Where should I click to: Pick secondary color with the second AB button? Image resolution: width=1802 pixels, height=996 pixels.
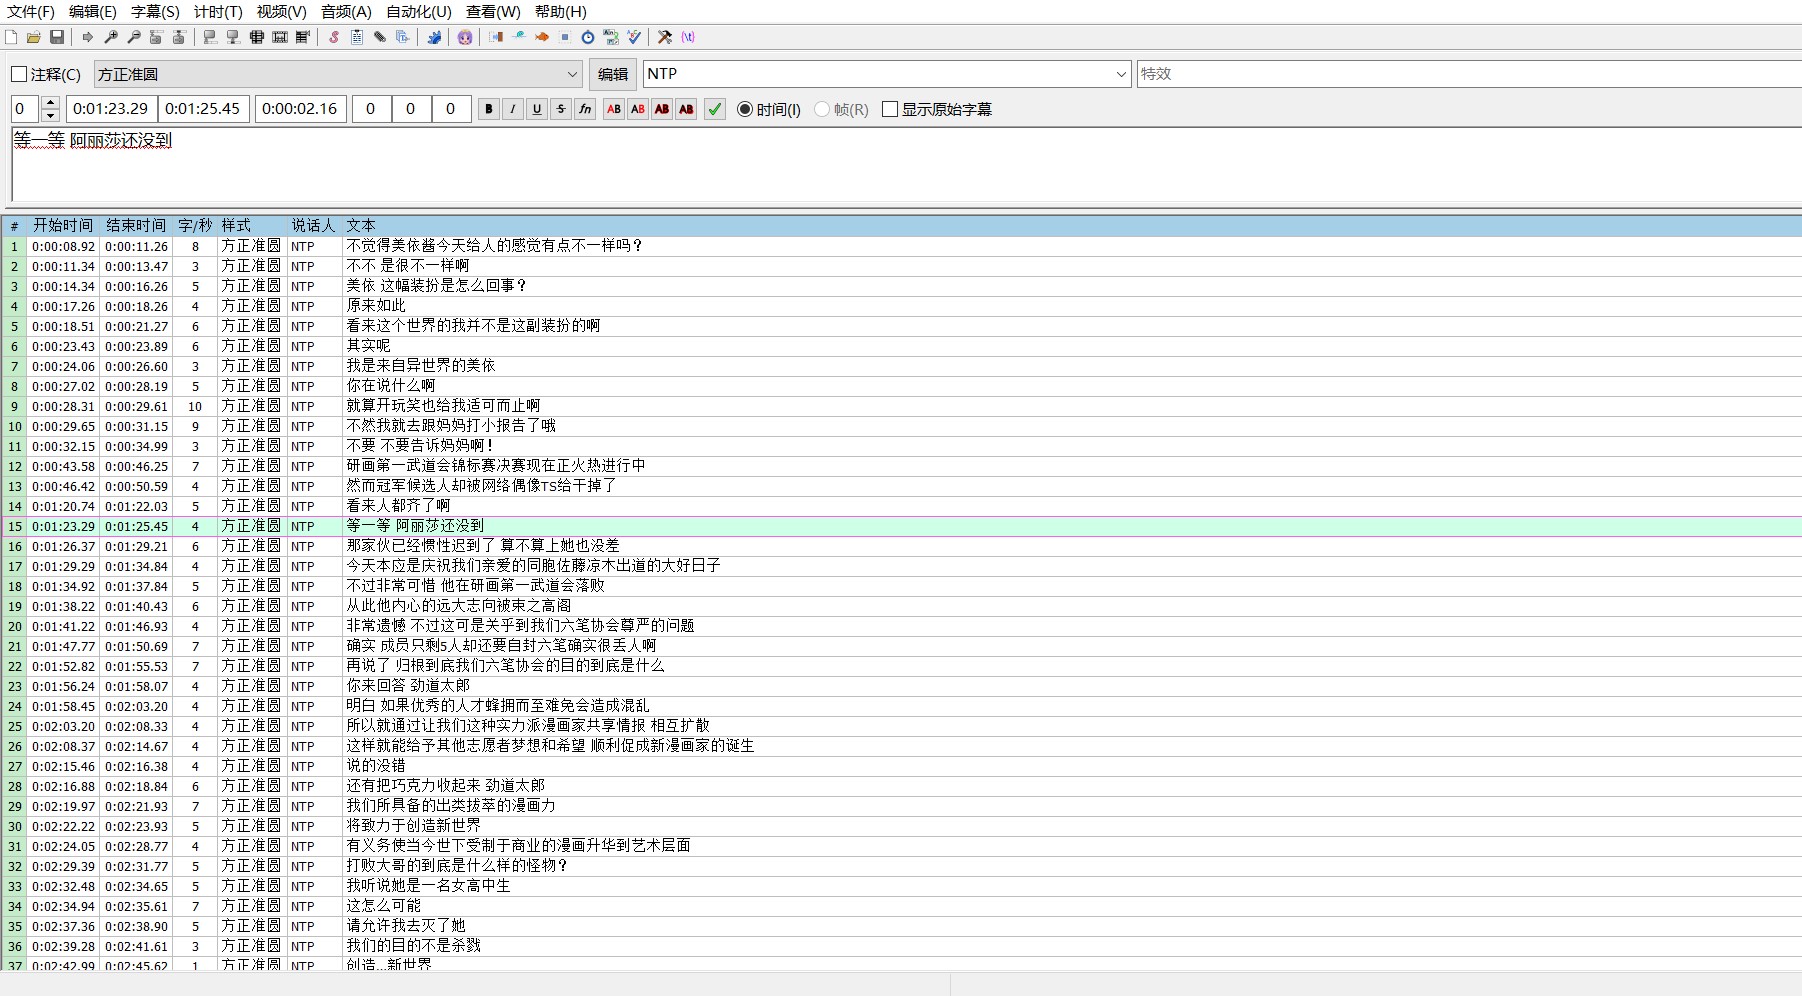[x=638, y=109]
